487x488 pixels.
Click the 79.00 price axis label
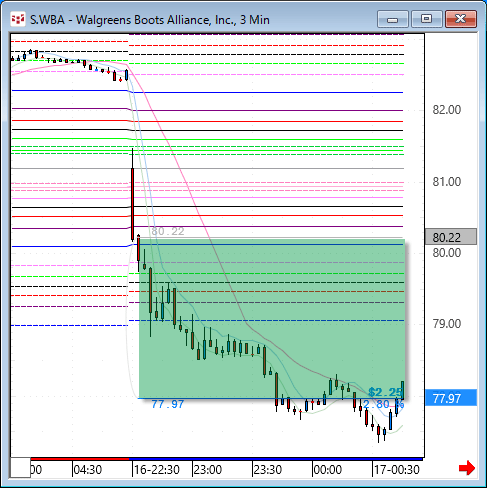coord(447,324)
